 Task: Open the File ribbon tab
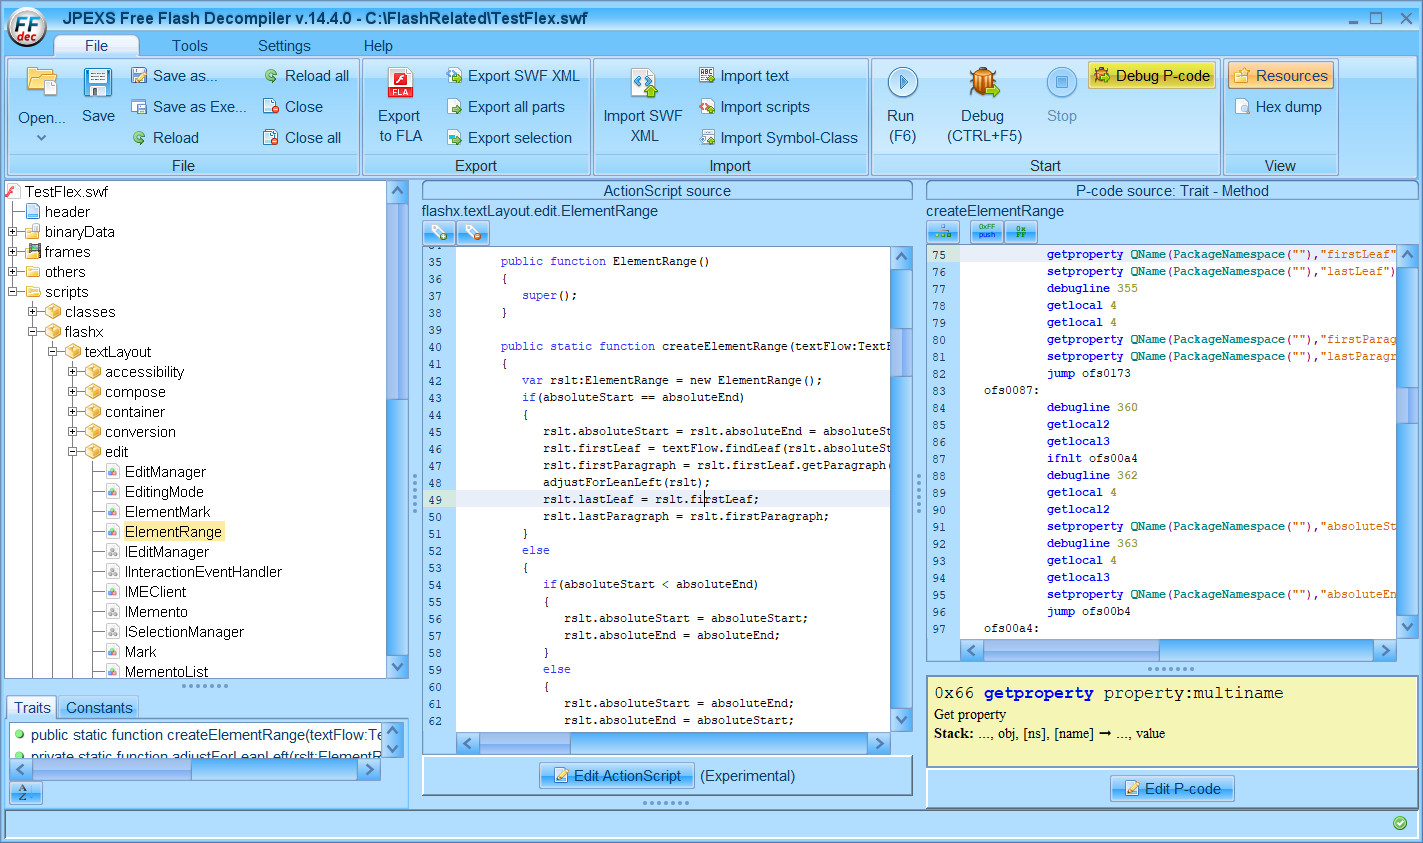pos(97,46)
